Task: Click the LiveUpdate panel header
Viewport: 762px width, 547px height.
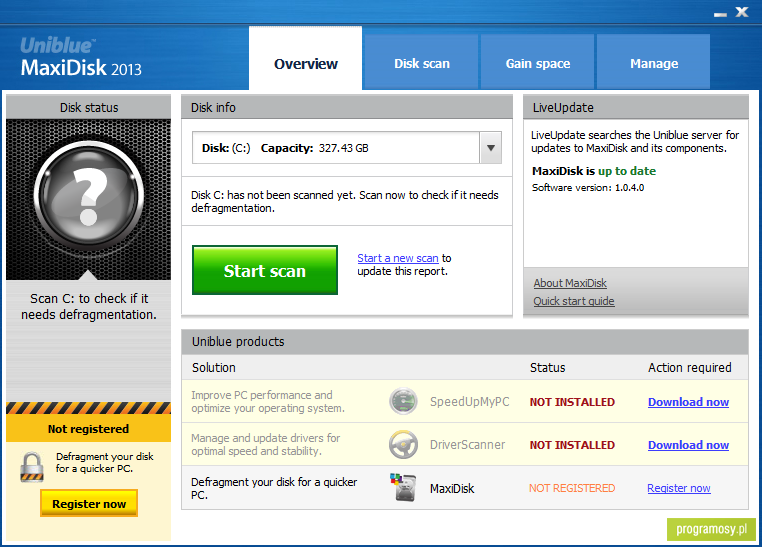Action: point(636,107)
